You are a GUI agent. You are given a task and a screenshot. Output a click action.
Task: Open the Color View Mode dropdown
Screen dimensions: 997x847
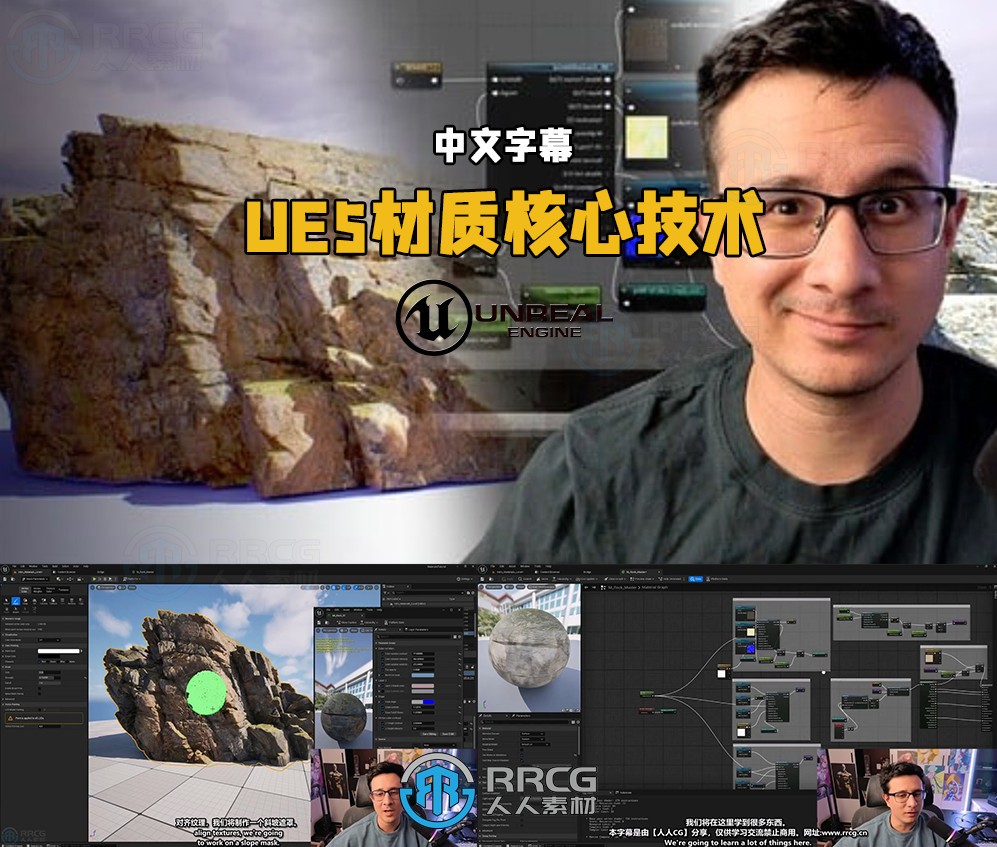click(x=49, y=640)
